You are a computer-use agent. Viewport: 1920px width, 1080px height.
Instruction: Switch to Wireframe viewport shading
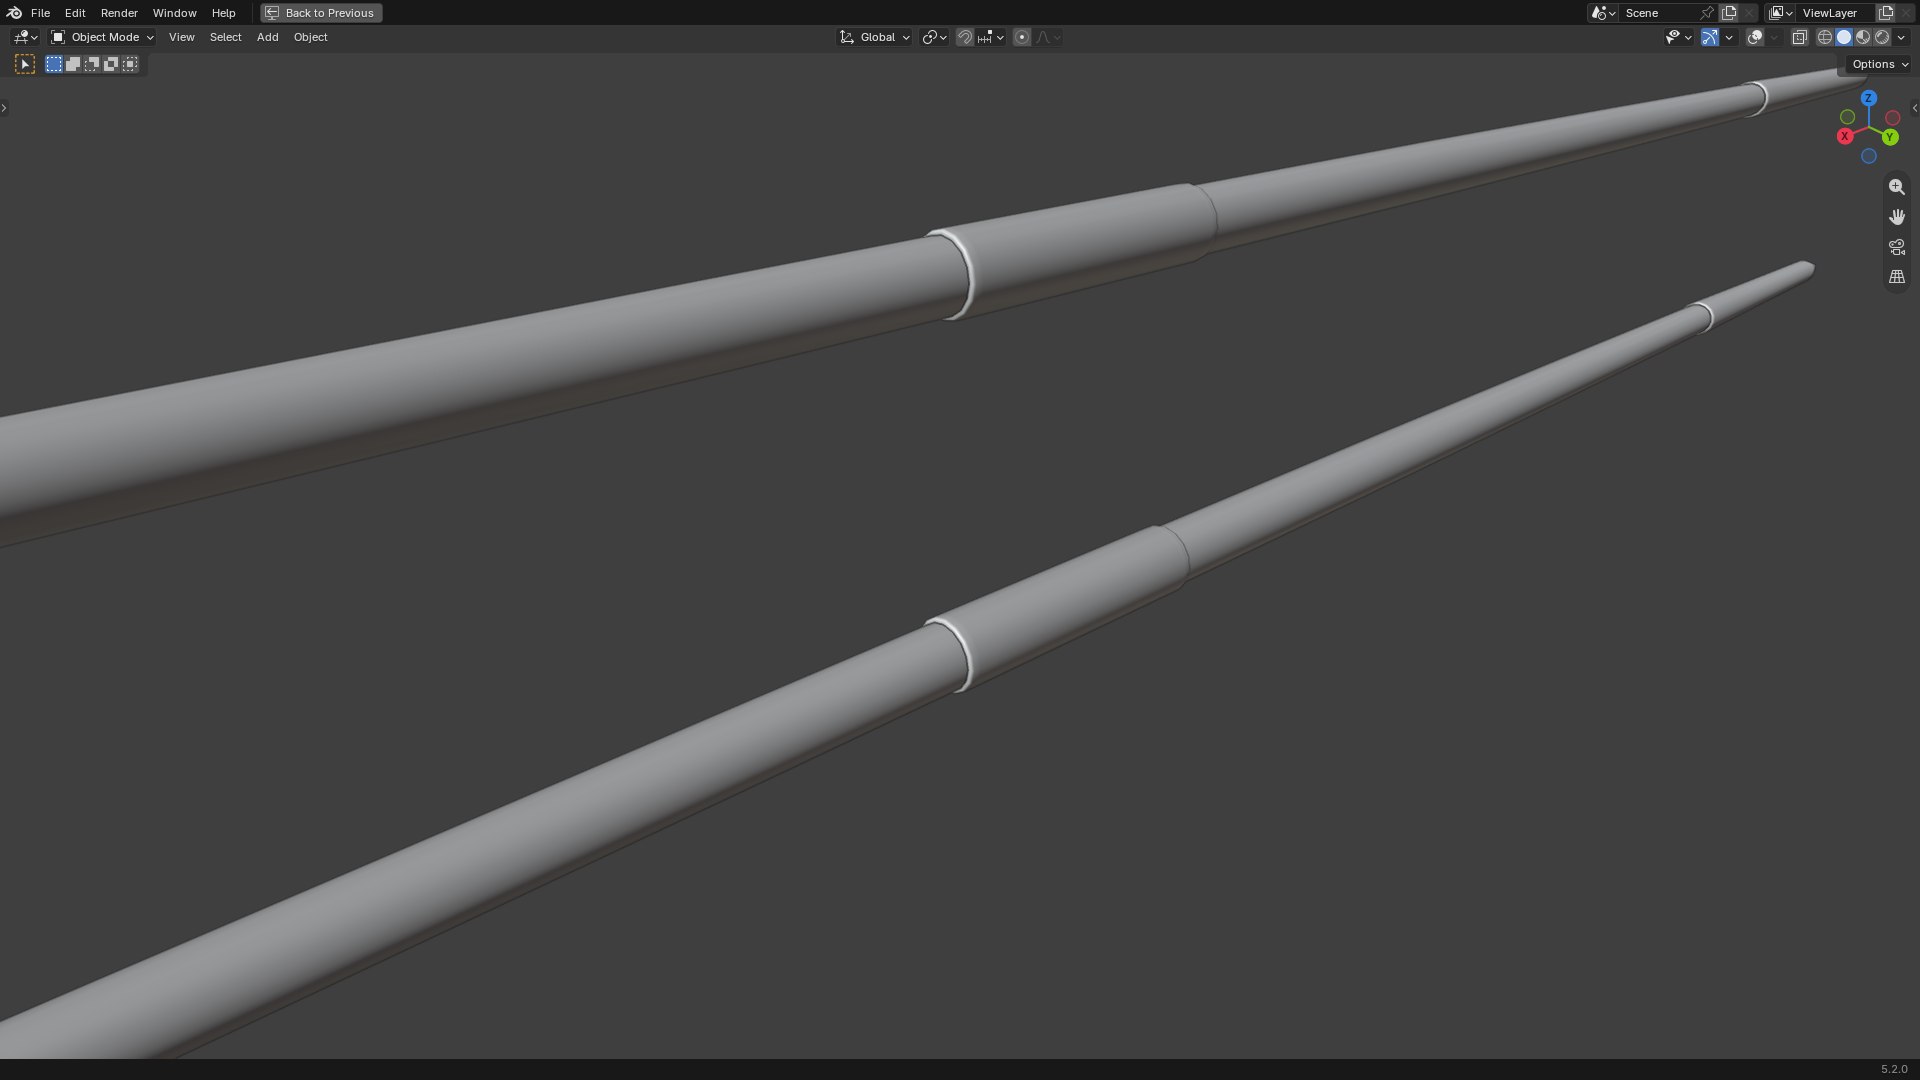coord(1825,37)
